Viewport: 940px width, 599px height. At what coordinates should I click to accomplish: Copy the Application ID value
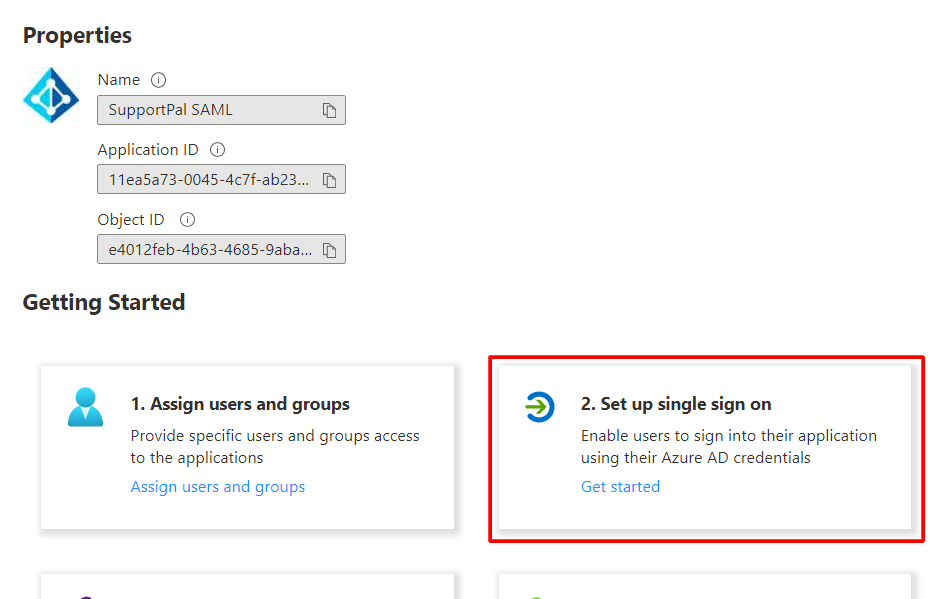tap(329, 180)
